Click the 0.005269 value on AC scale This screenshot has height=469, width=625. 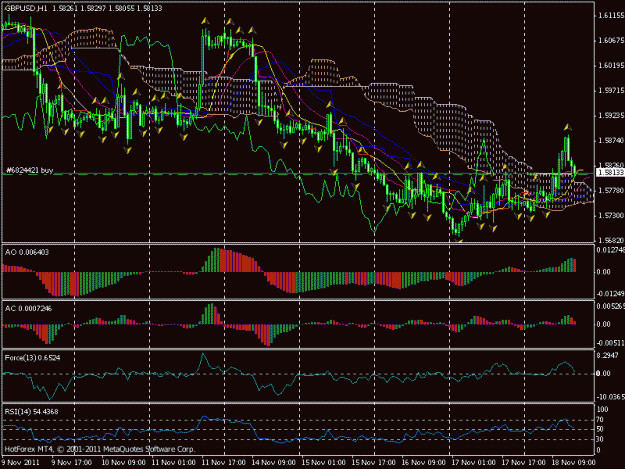coord(611,306)
